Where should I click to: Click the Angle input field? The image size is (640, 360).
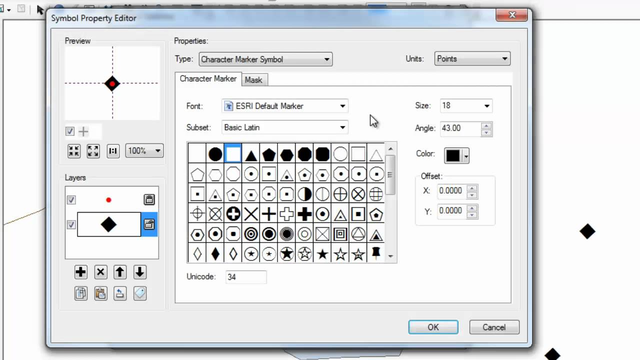pos(460,129)
